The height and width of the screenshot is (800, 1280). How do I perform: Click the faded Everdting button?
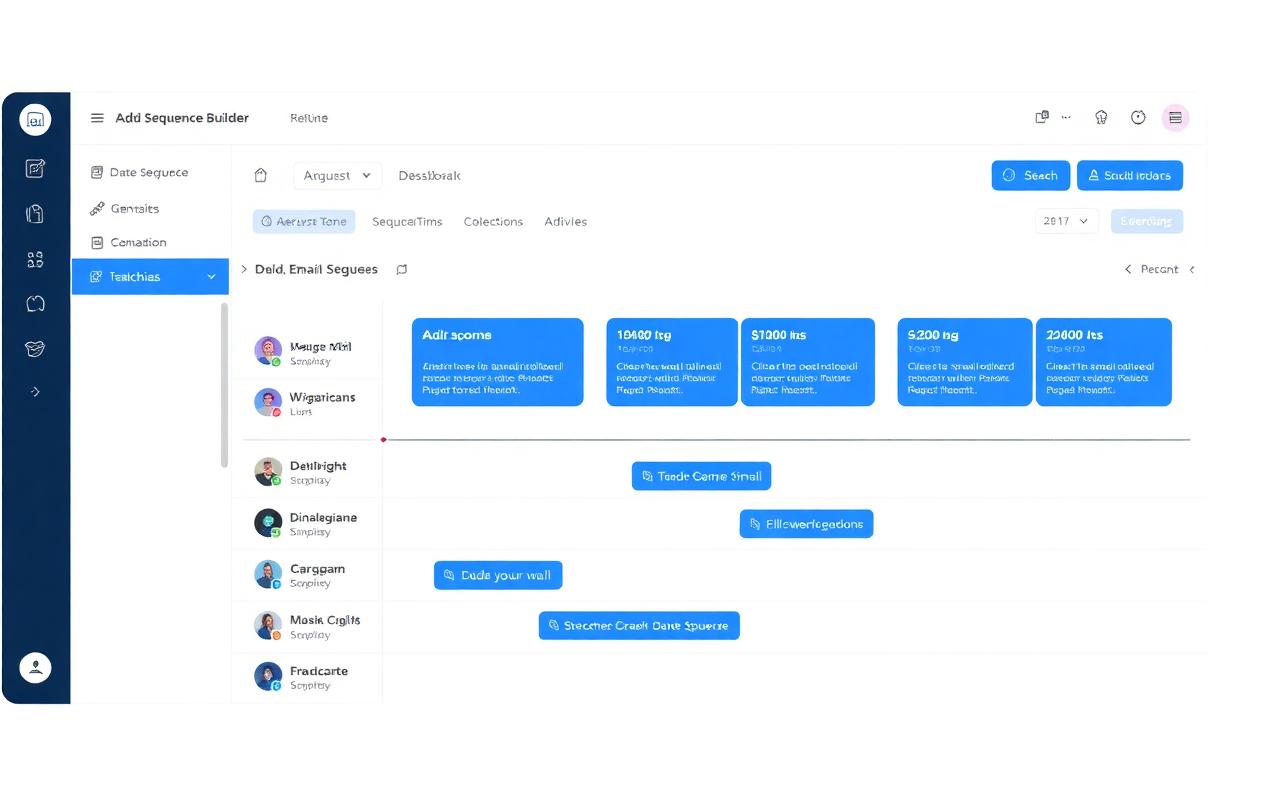click(x=1147, y=221)
